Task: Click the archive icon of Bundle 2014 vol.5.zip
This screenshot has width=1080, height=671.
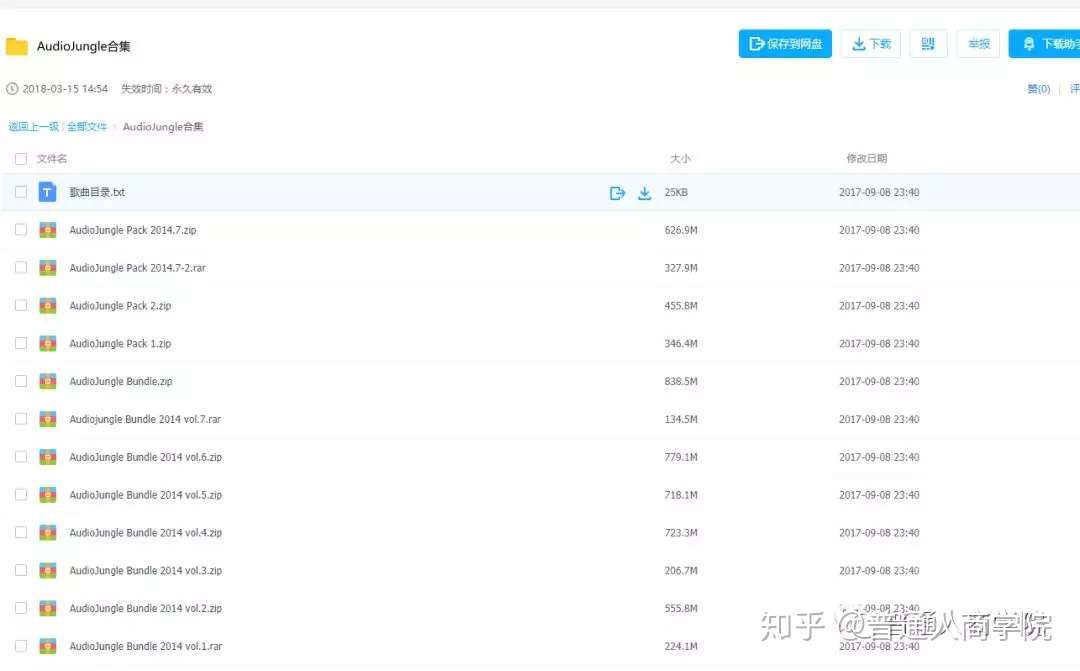Action: point(48,495)
